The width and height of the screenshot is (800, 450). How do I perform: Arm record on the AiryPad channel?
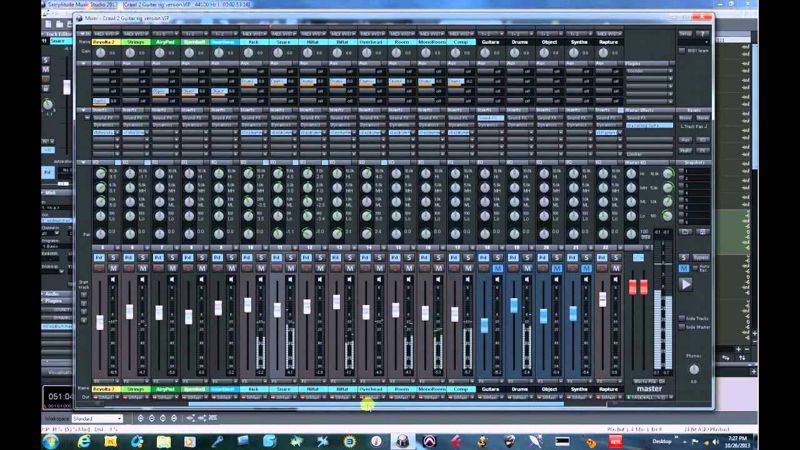click(158, 268)
